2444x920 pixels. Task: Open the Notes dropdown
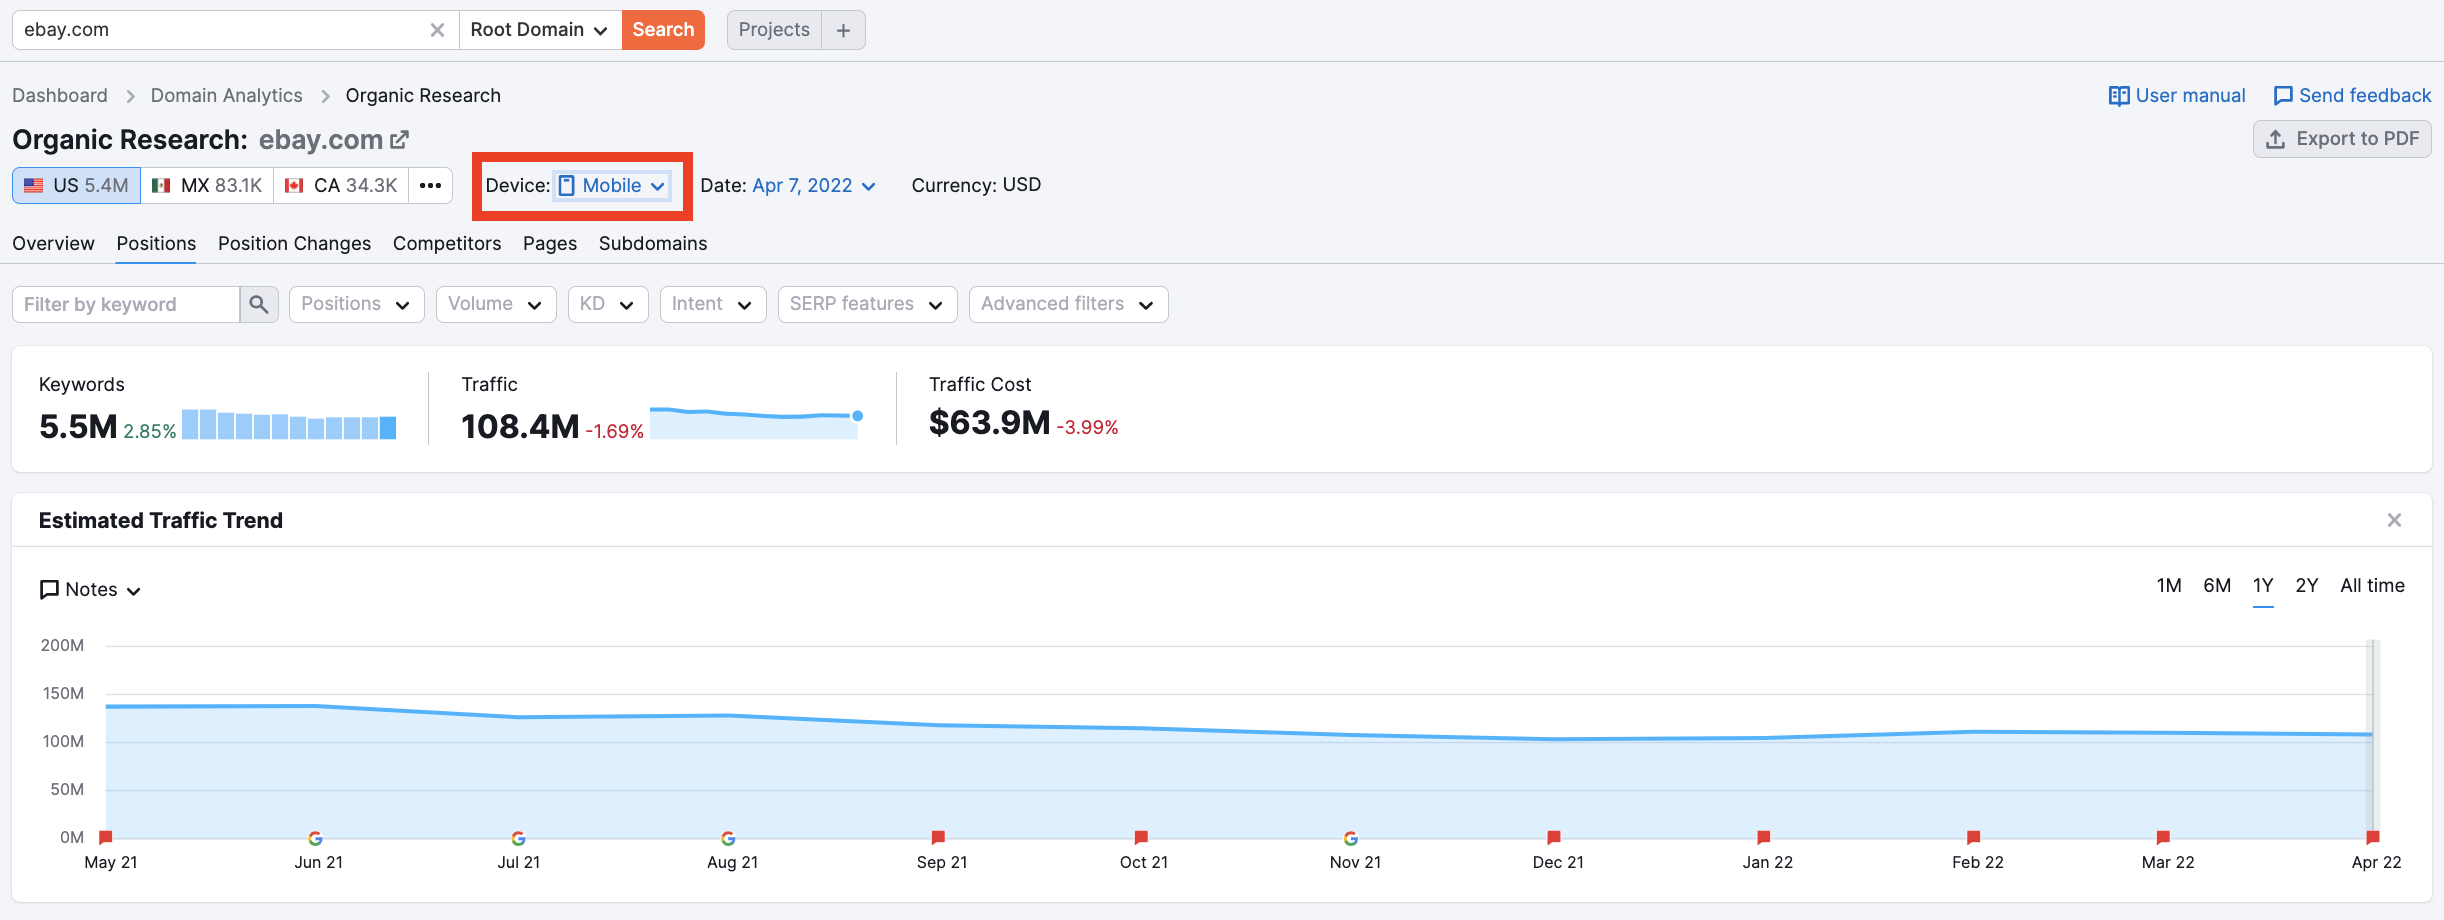(90, 590)
